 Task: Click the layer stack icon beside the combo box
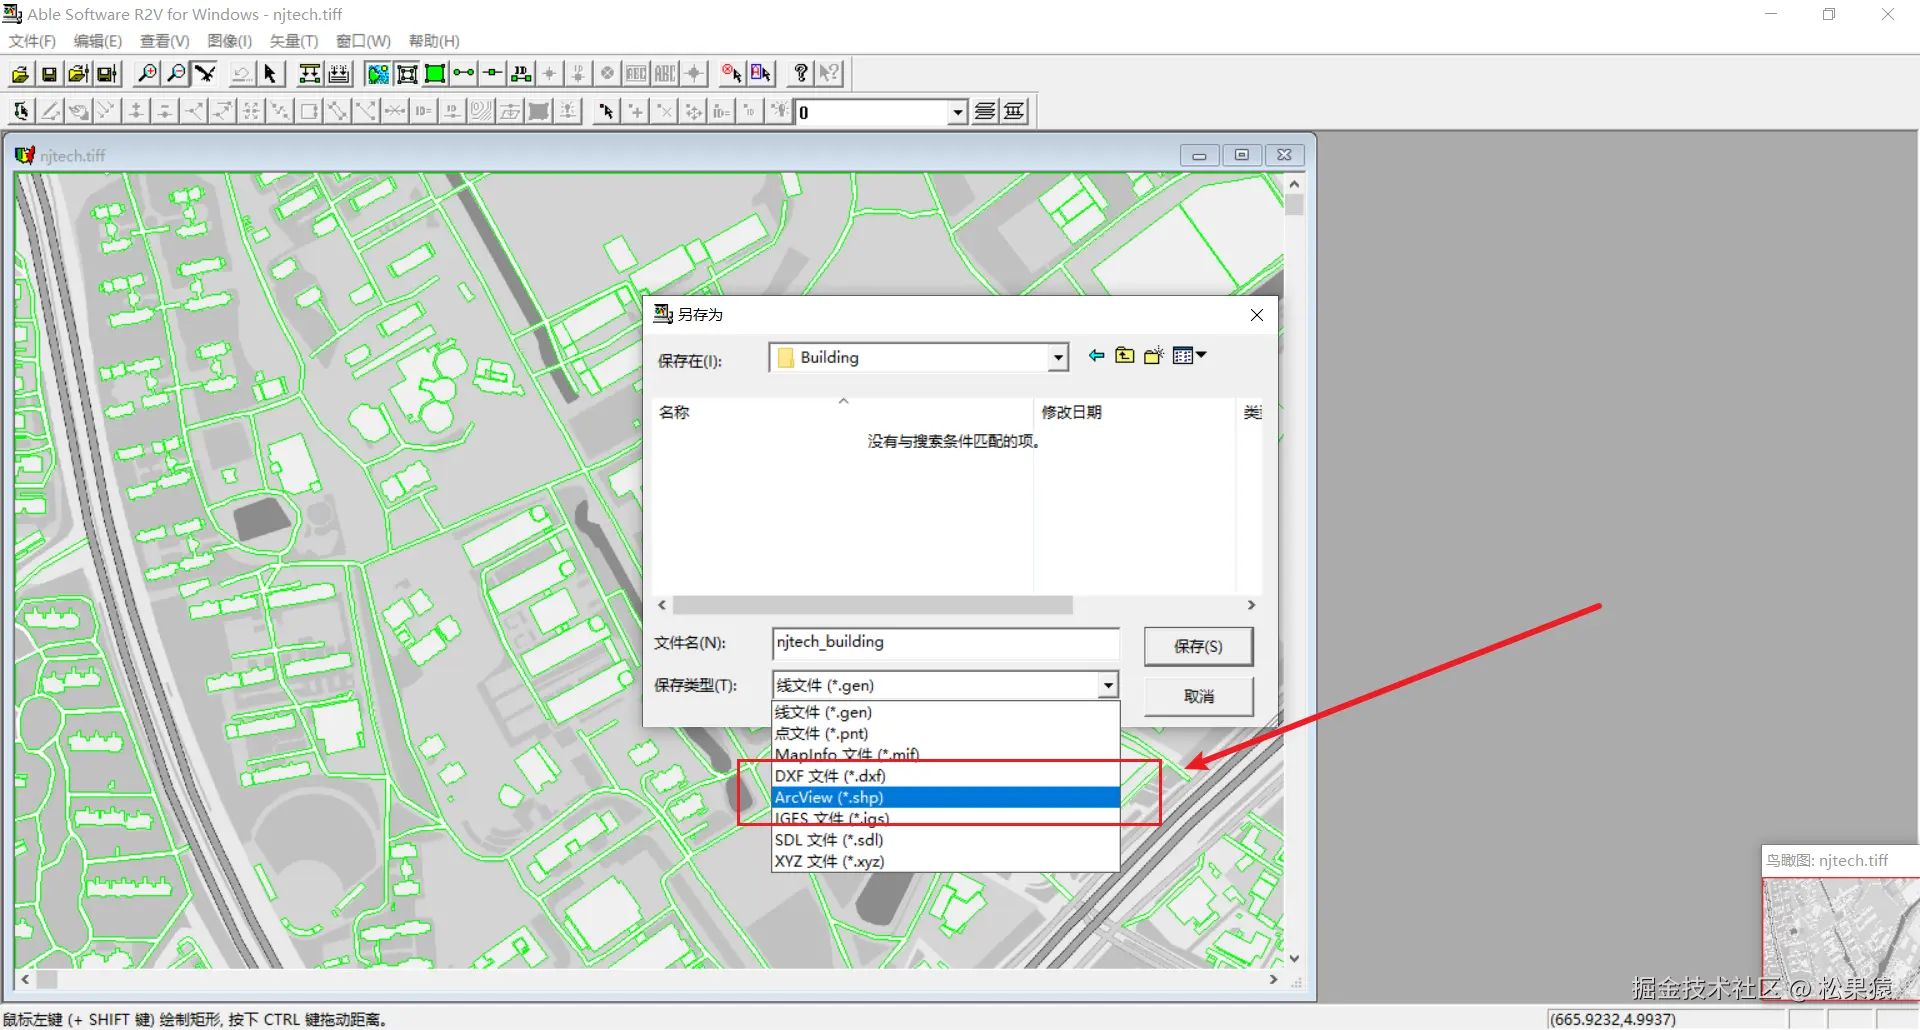click(x=985, y=111)
